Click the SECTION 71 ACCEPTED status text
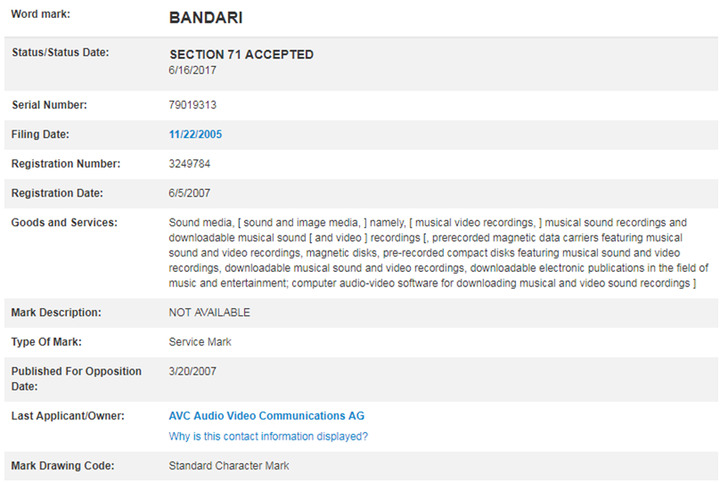The image size is (720, 482). point(241,55)
